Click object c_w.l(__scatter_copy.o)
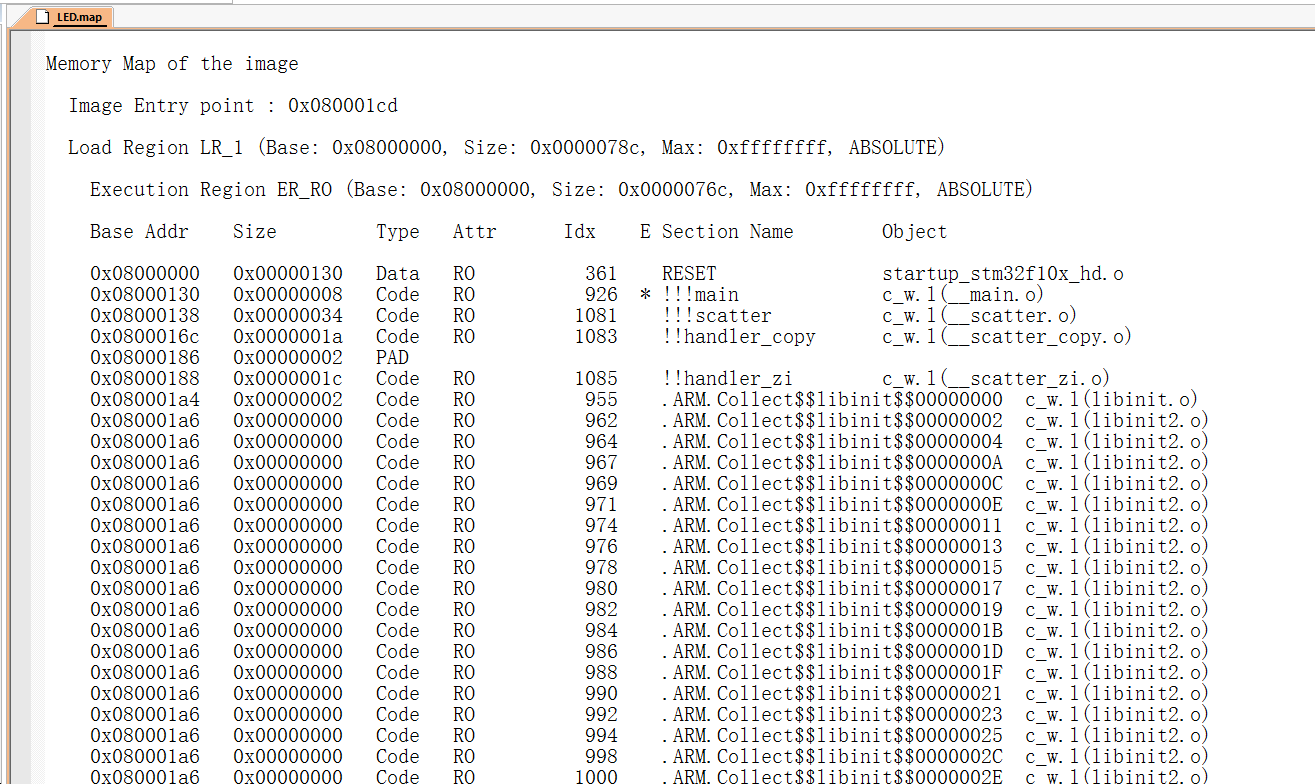 point(1007,337)
